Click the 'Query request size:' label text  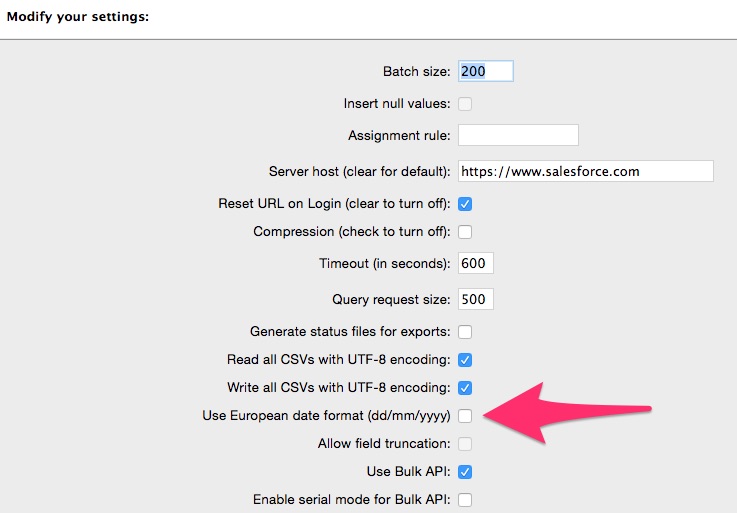coord(391,300)
